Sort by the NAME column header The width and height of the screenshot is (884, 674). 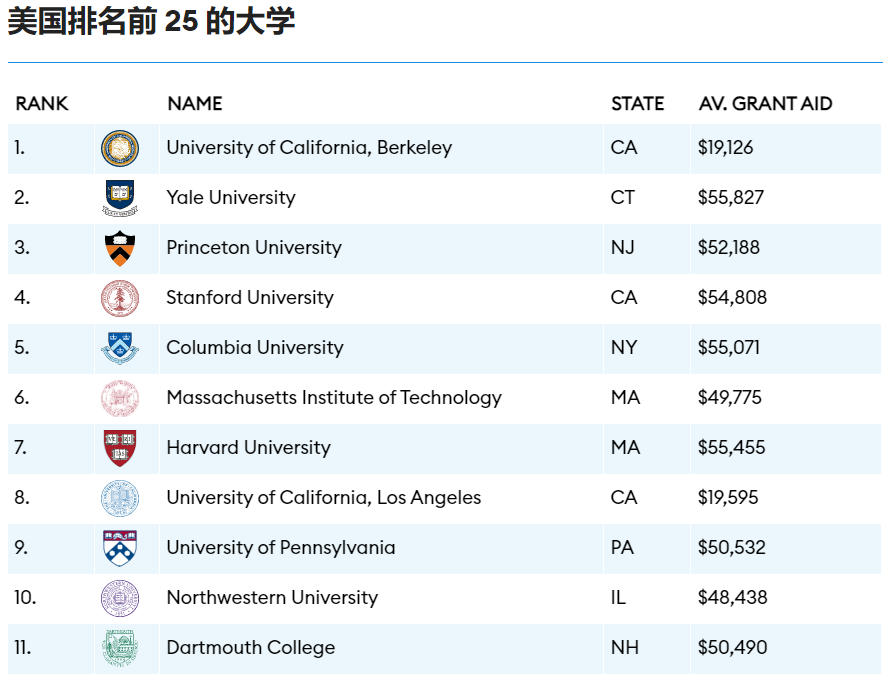click(x=195, y=104)
